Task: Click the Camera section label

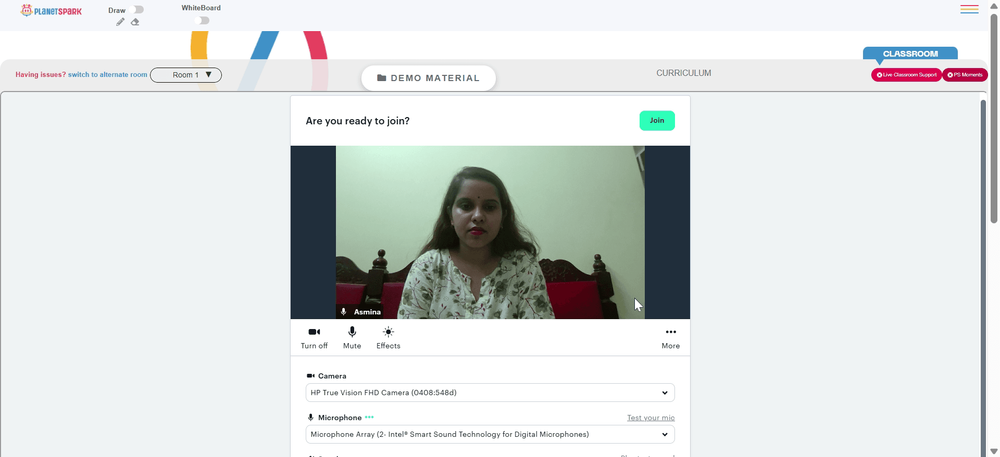Action: pos(332,376)
